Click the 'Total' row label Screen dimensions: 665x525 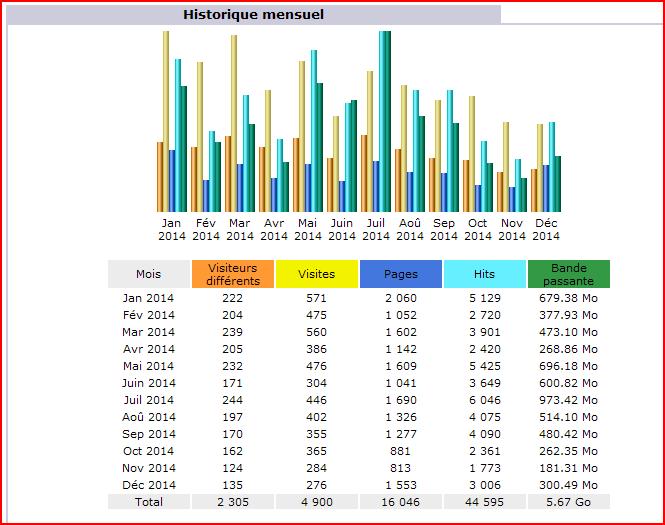point(149,502)
